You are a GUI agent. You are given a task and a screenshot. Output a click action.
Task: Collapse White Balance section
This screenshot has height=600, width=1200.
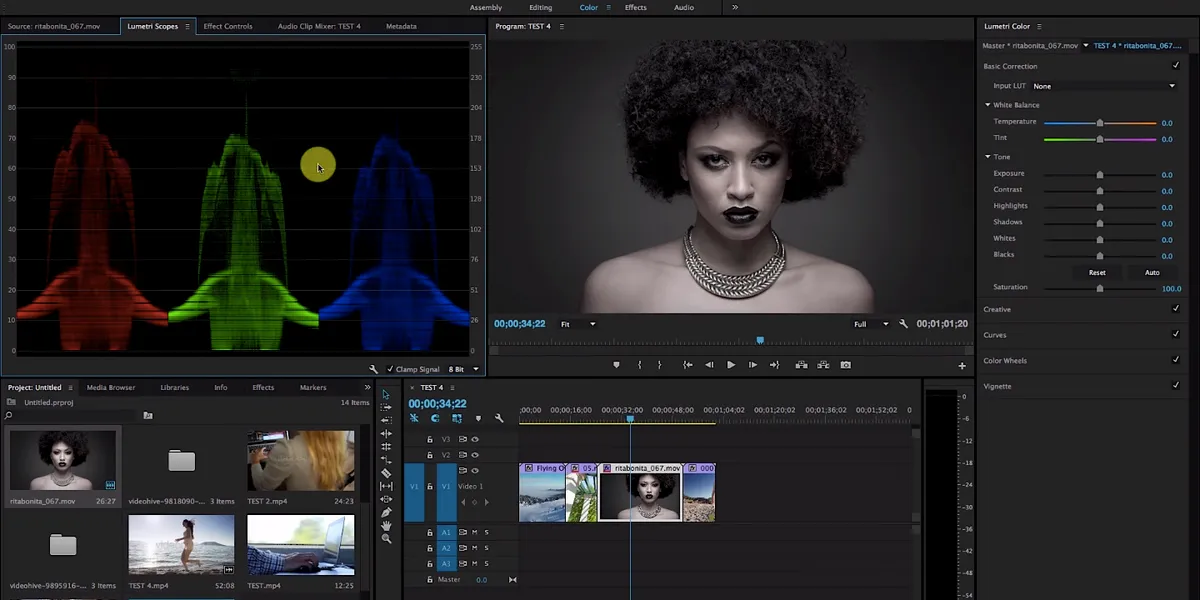[x=988, y=105]
